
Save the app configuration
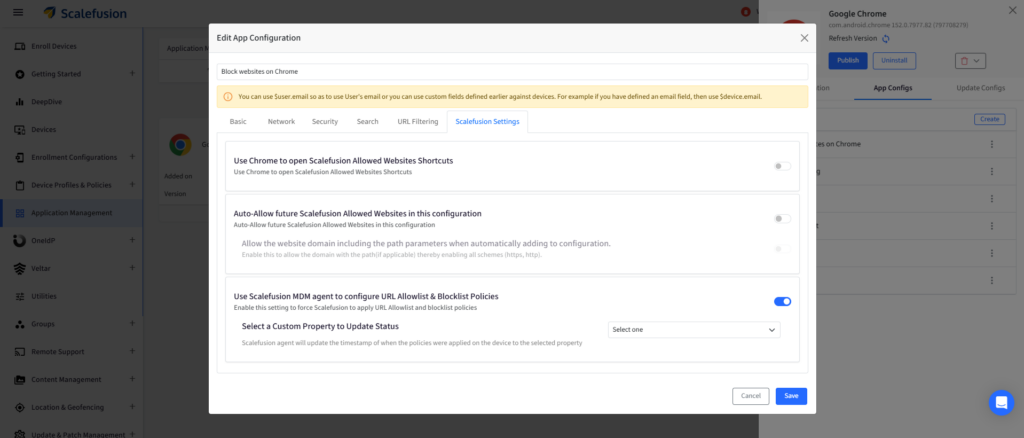pyautogui.click(x=792, y=396)
